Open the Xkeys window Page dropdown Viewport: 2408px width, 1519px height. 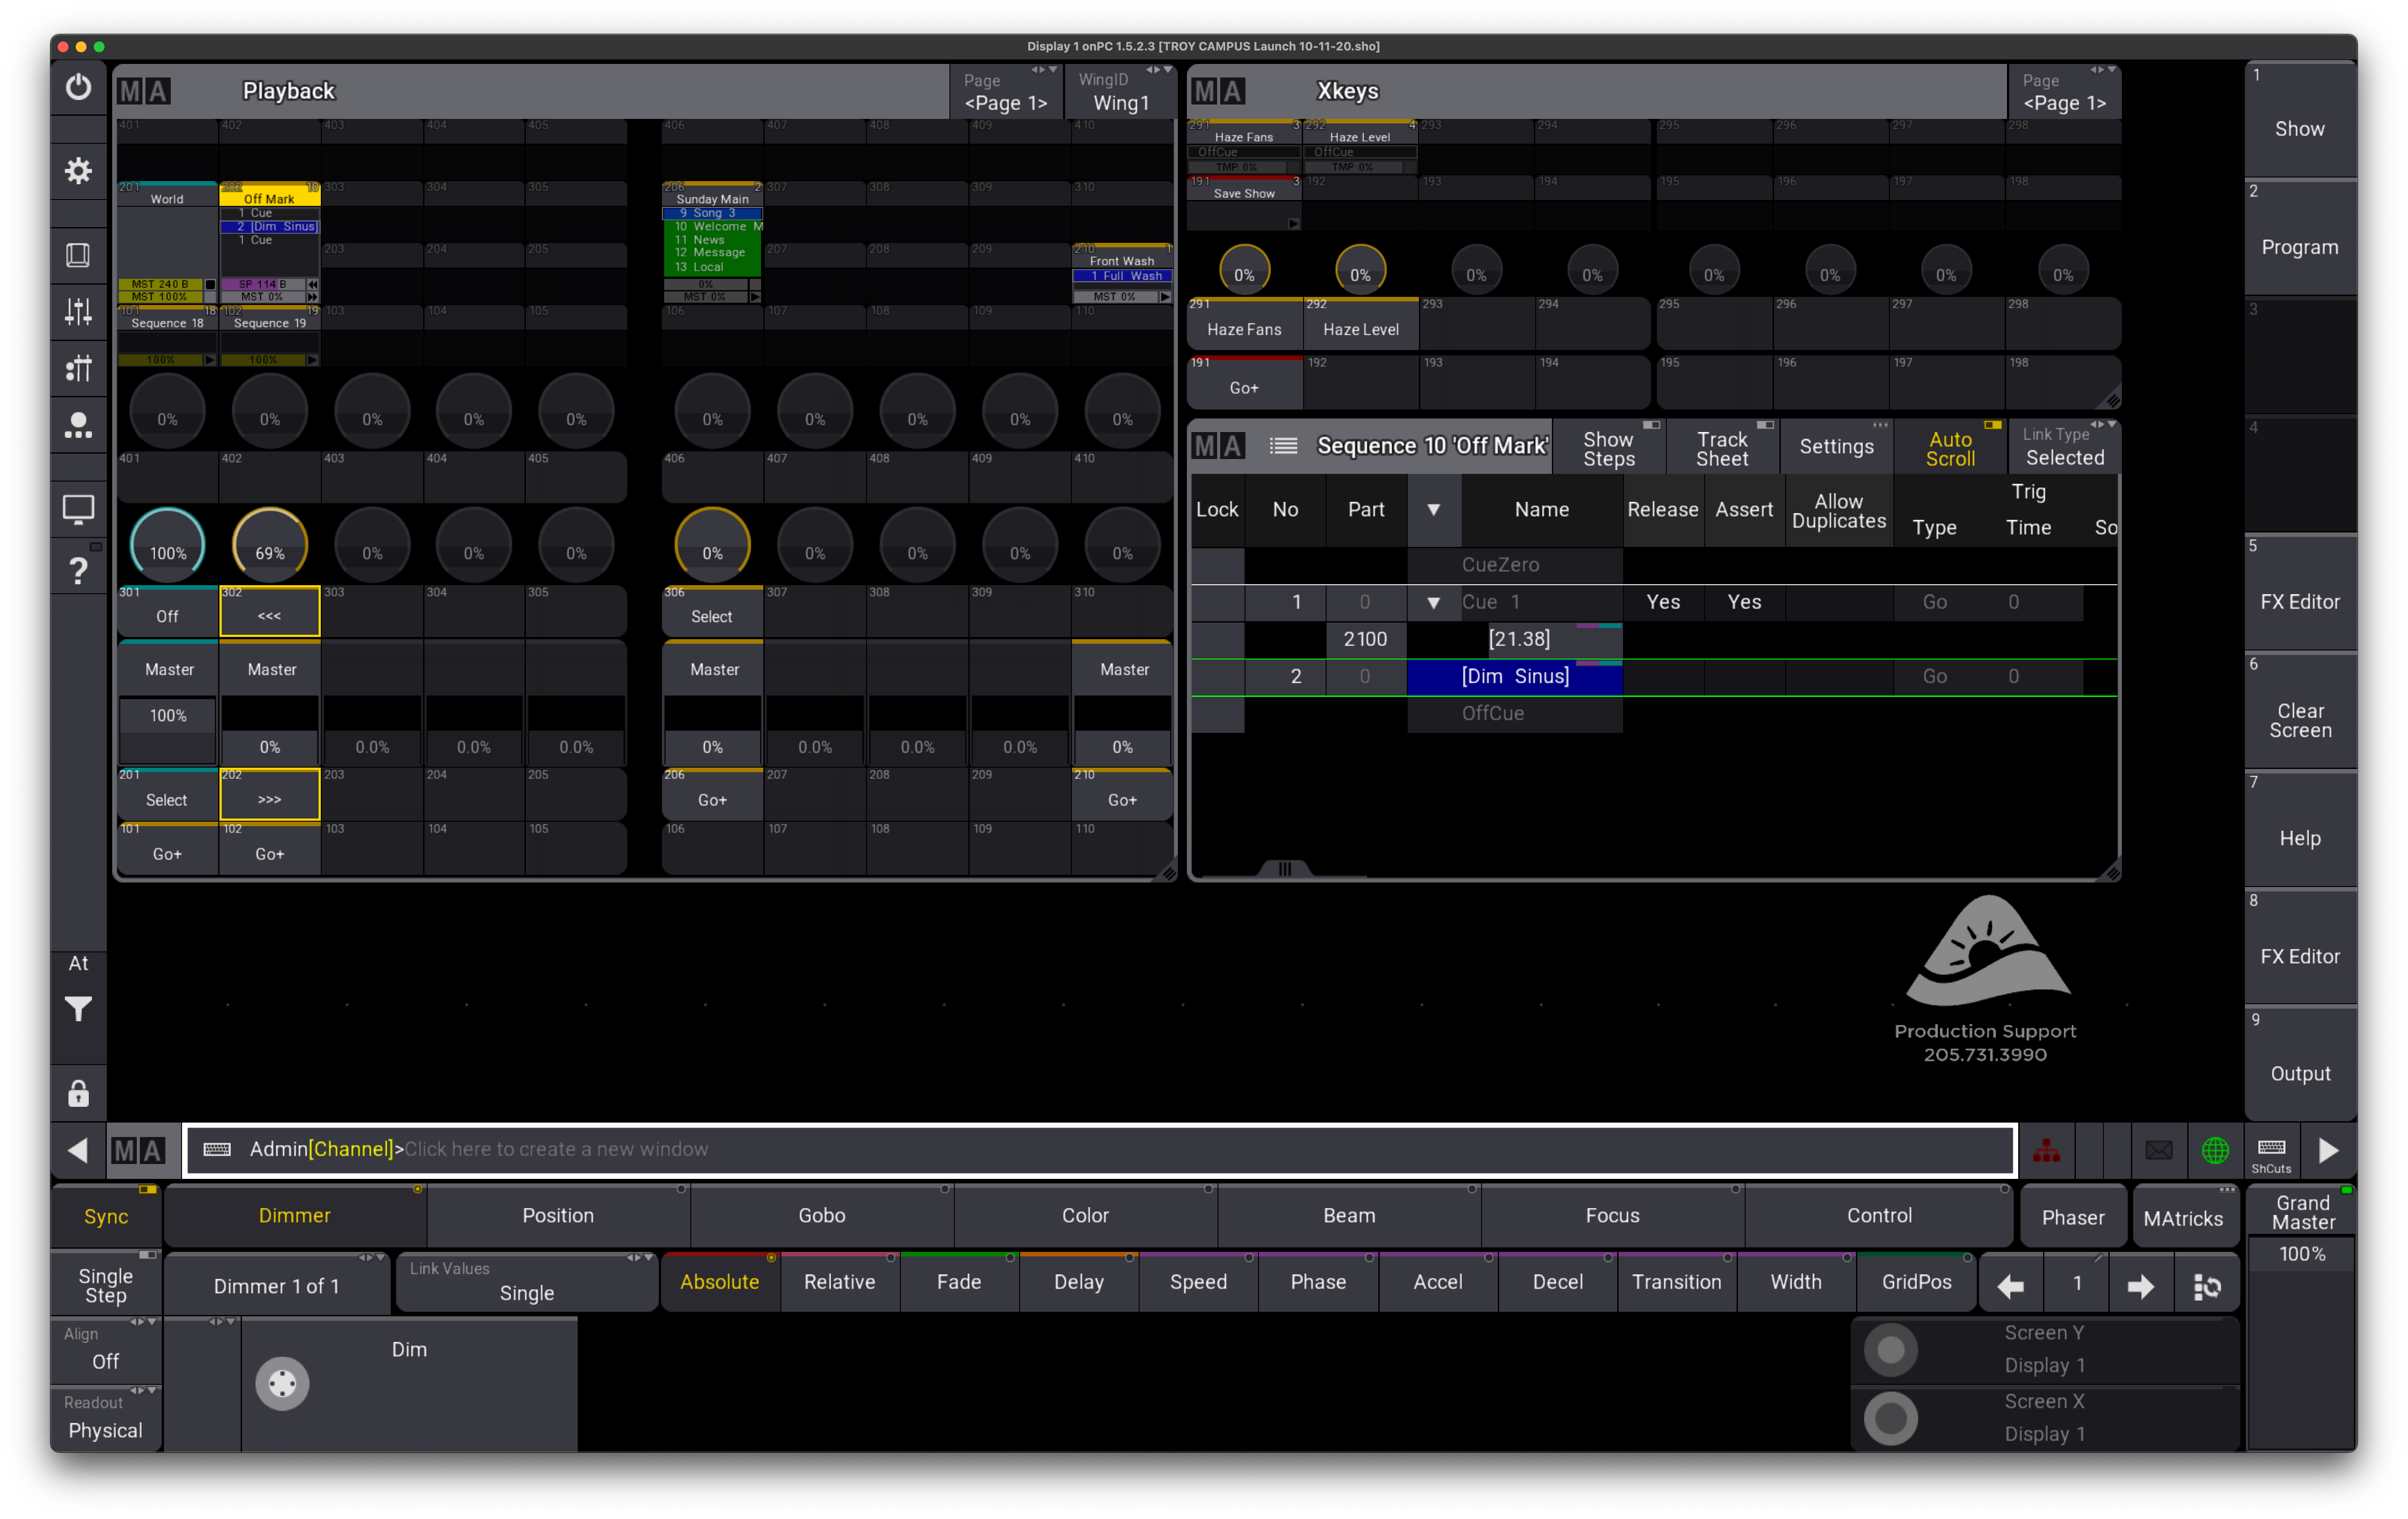[2064, 91]
